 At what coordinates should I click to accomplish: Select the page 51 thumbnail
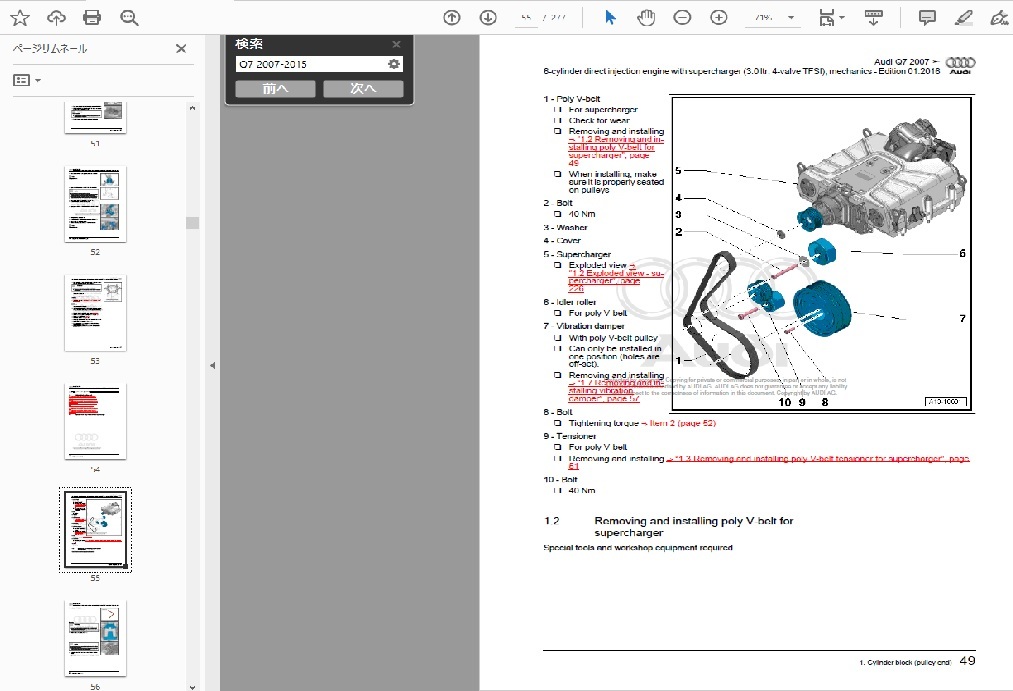point(95,118)
